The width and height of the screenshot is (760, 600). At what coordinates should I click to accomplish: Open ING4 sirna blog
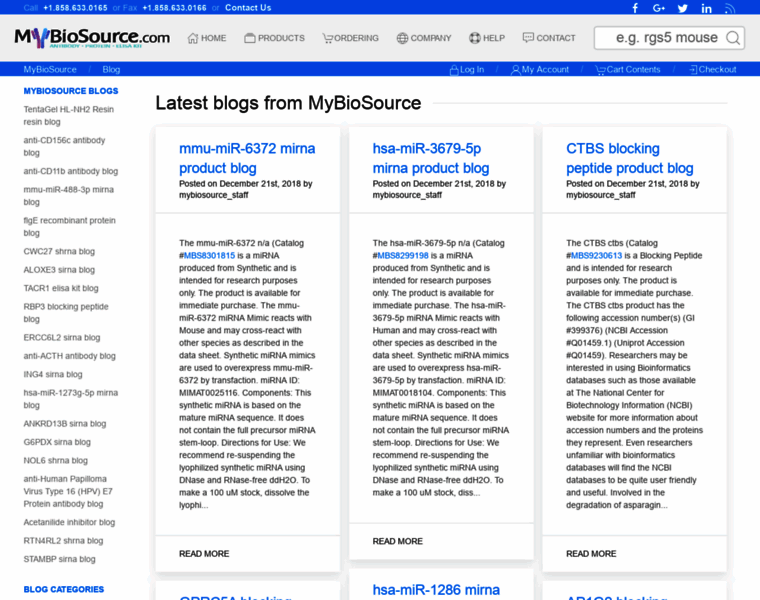pos(53,374)
